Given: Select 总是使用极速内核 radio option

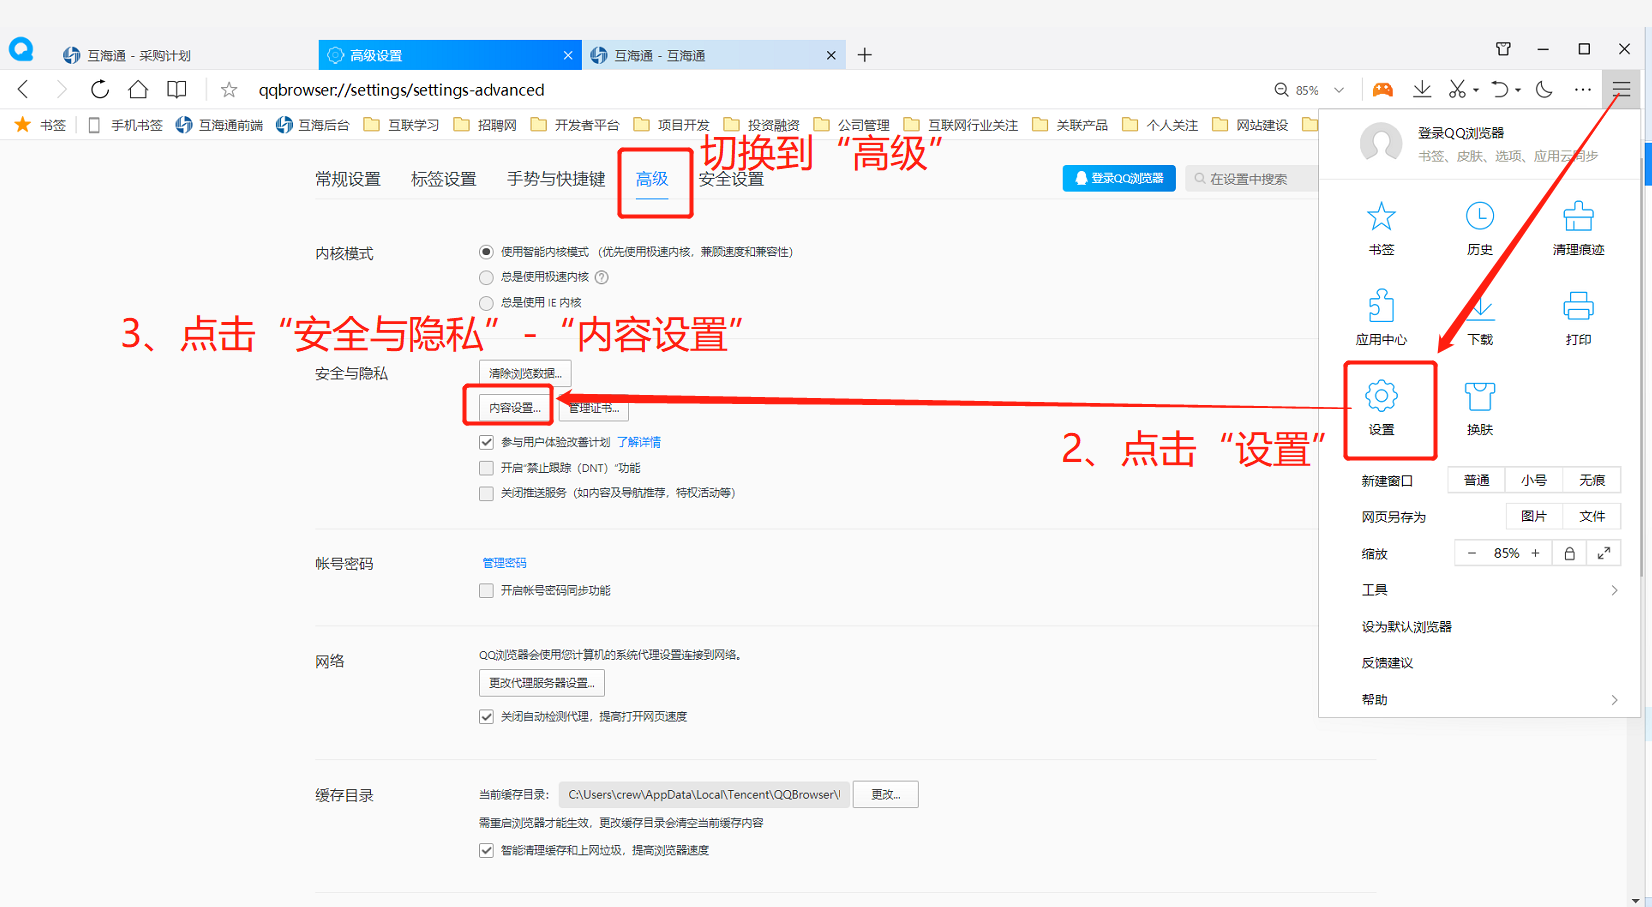Looking at the screenshot, I should point(486,277).
